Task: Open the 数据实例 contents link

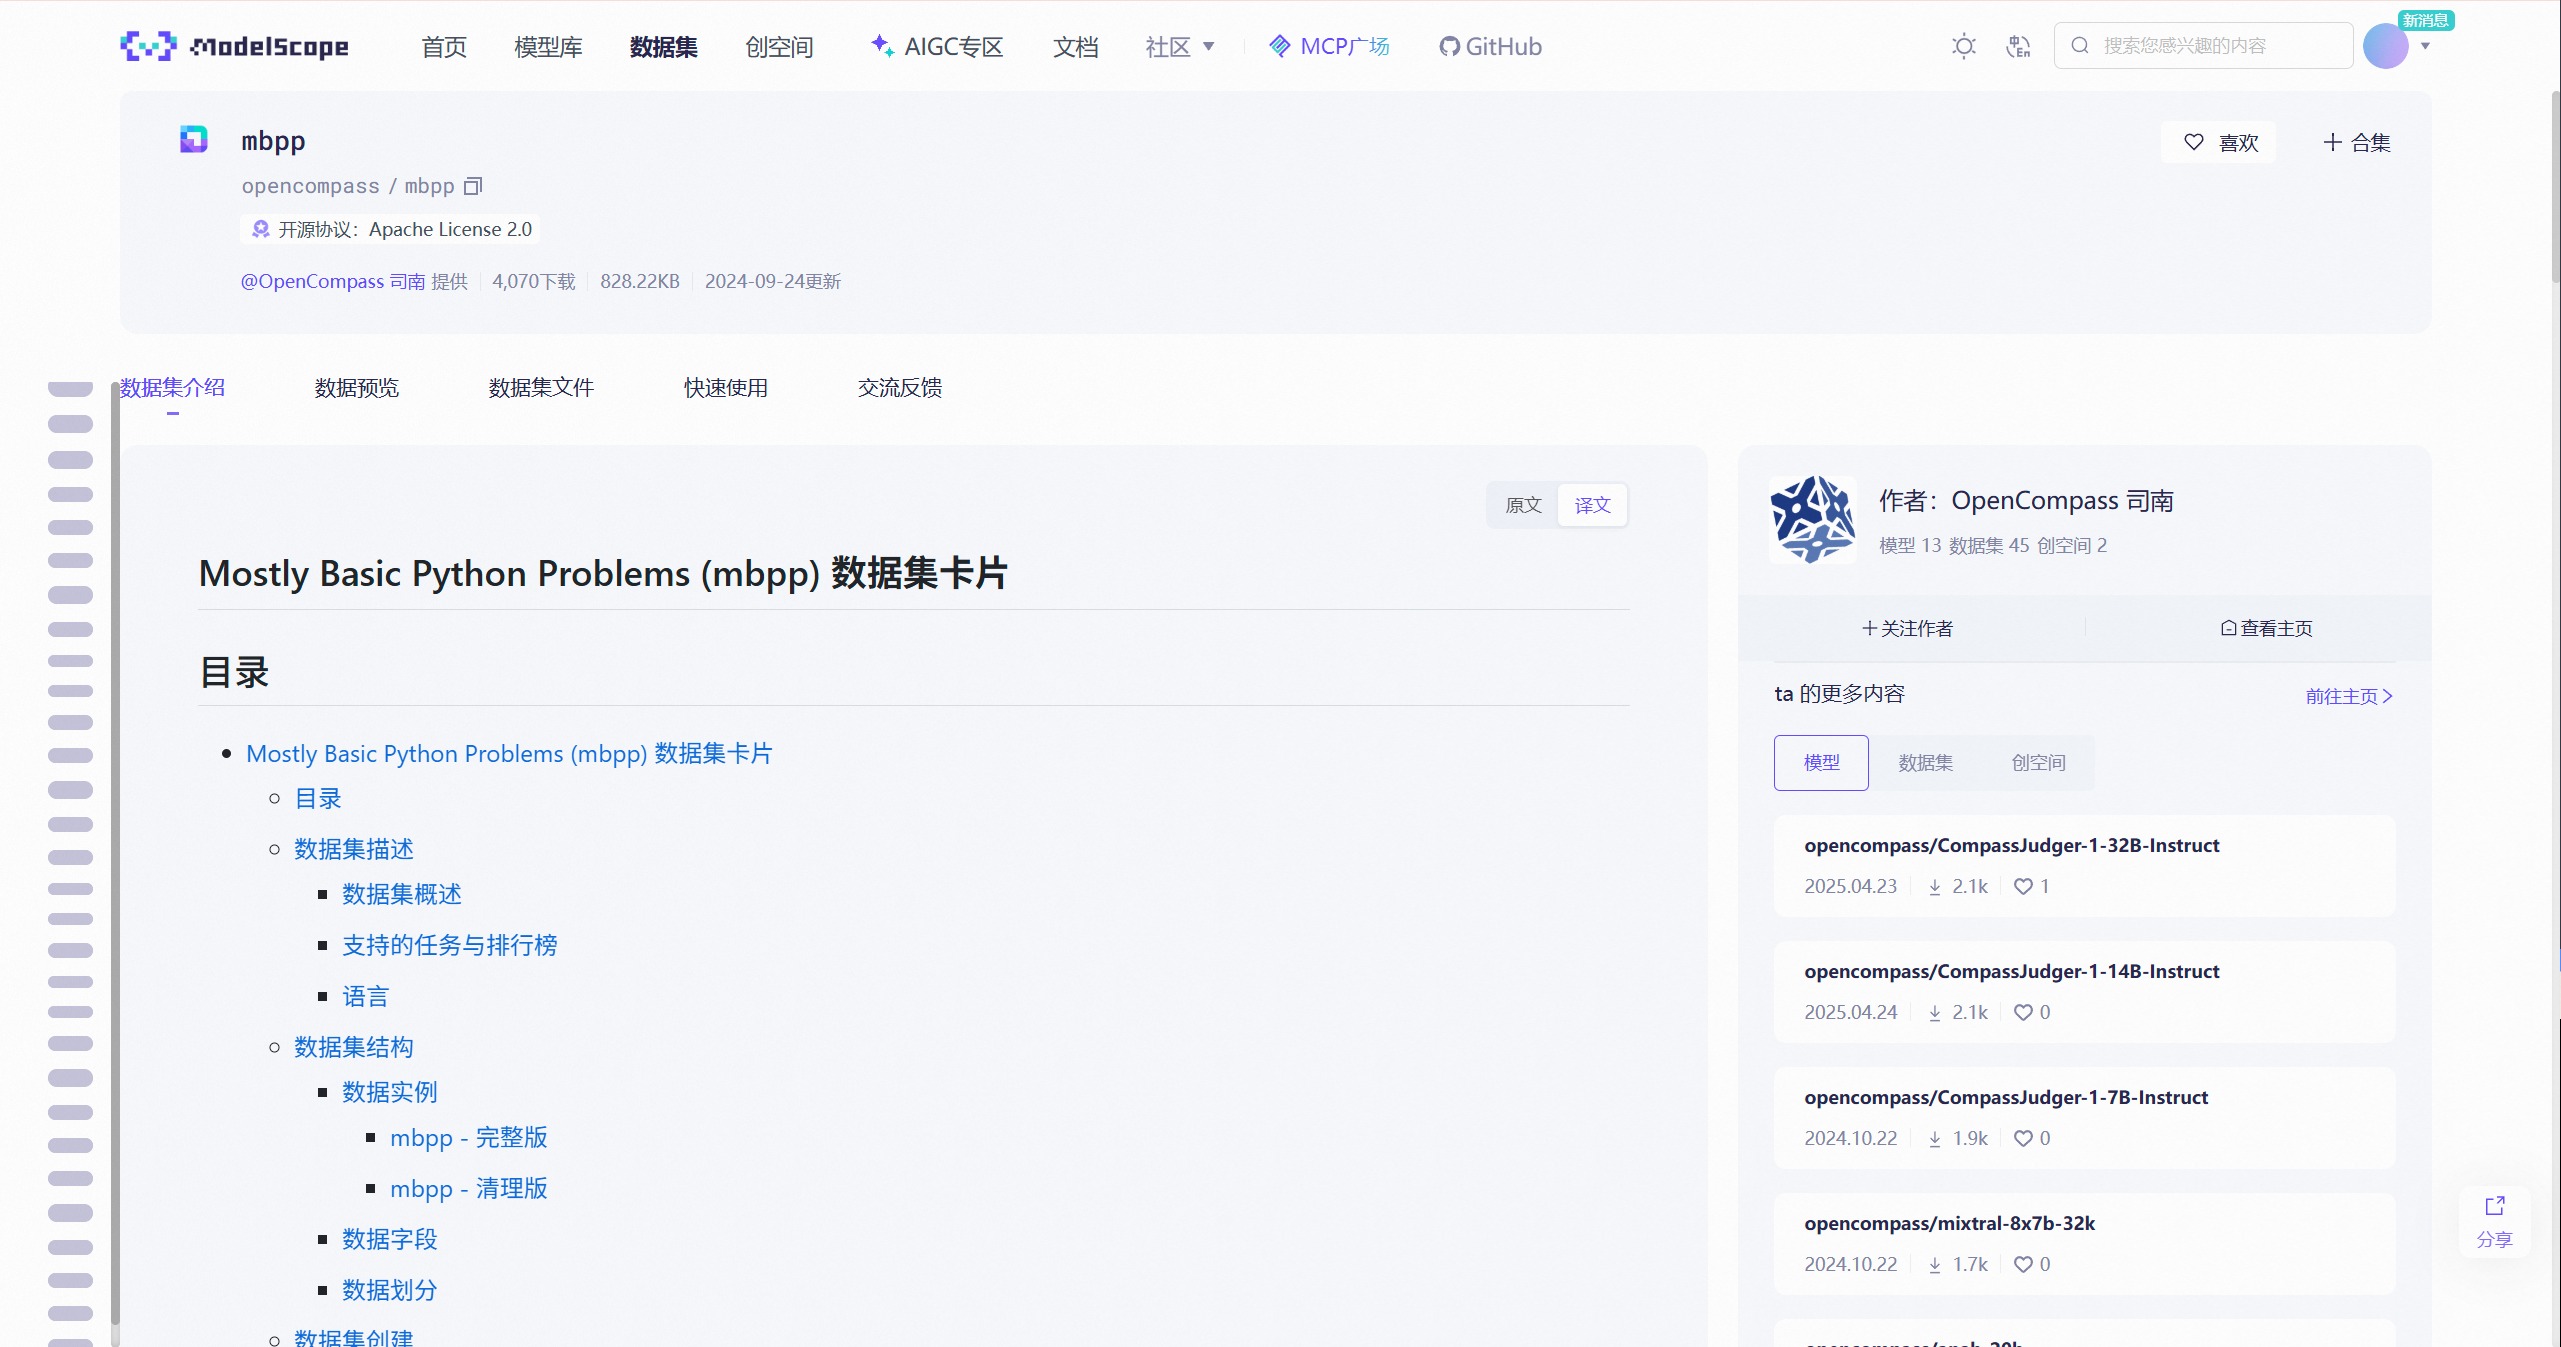Action: [x=390, y=1092]
